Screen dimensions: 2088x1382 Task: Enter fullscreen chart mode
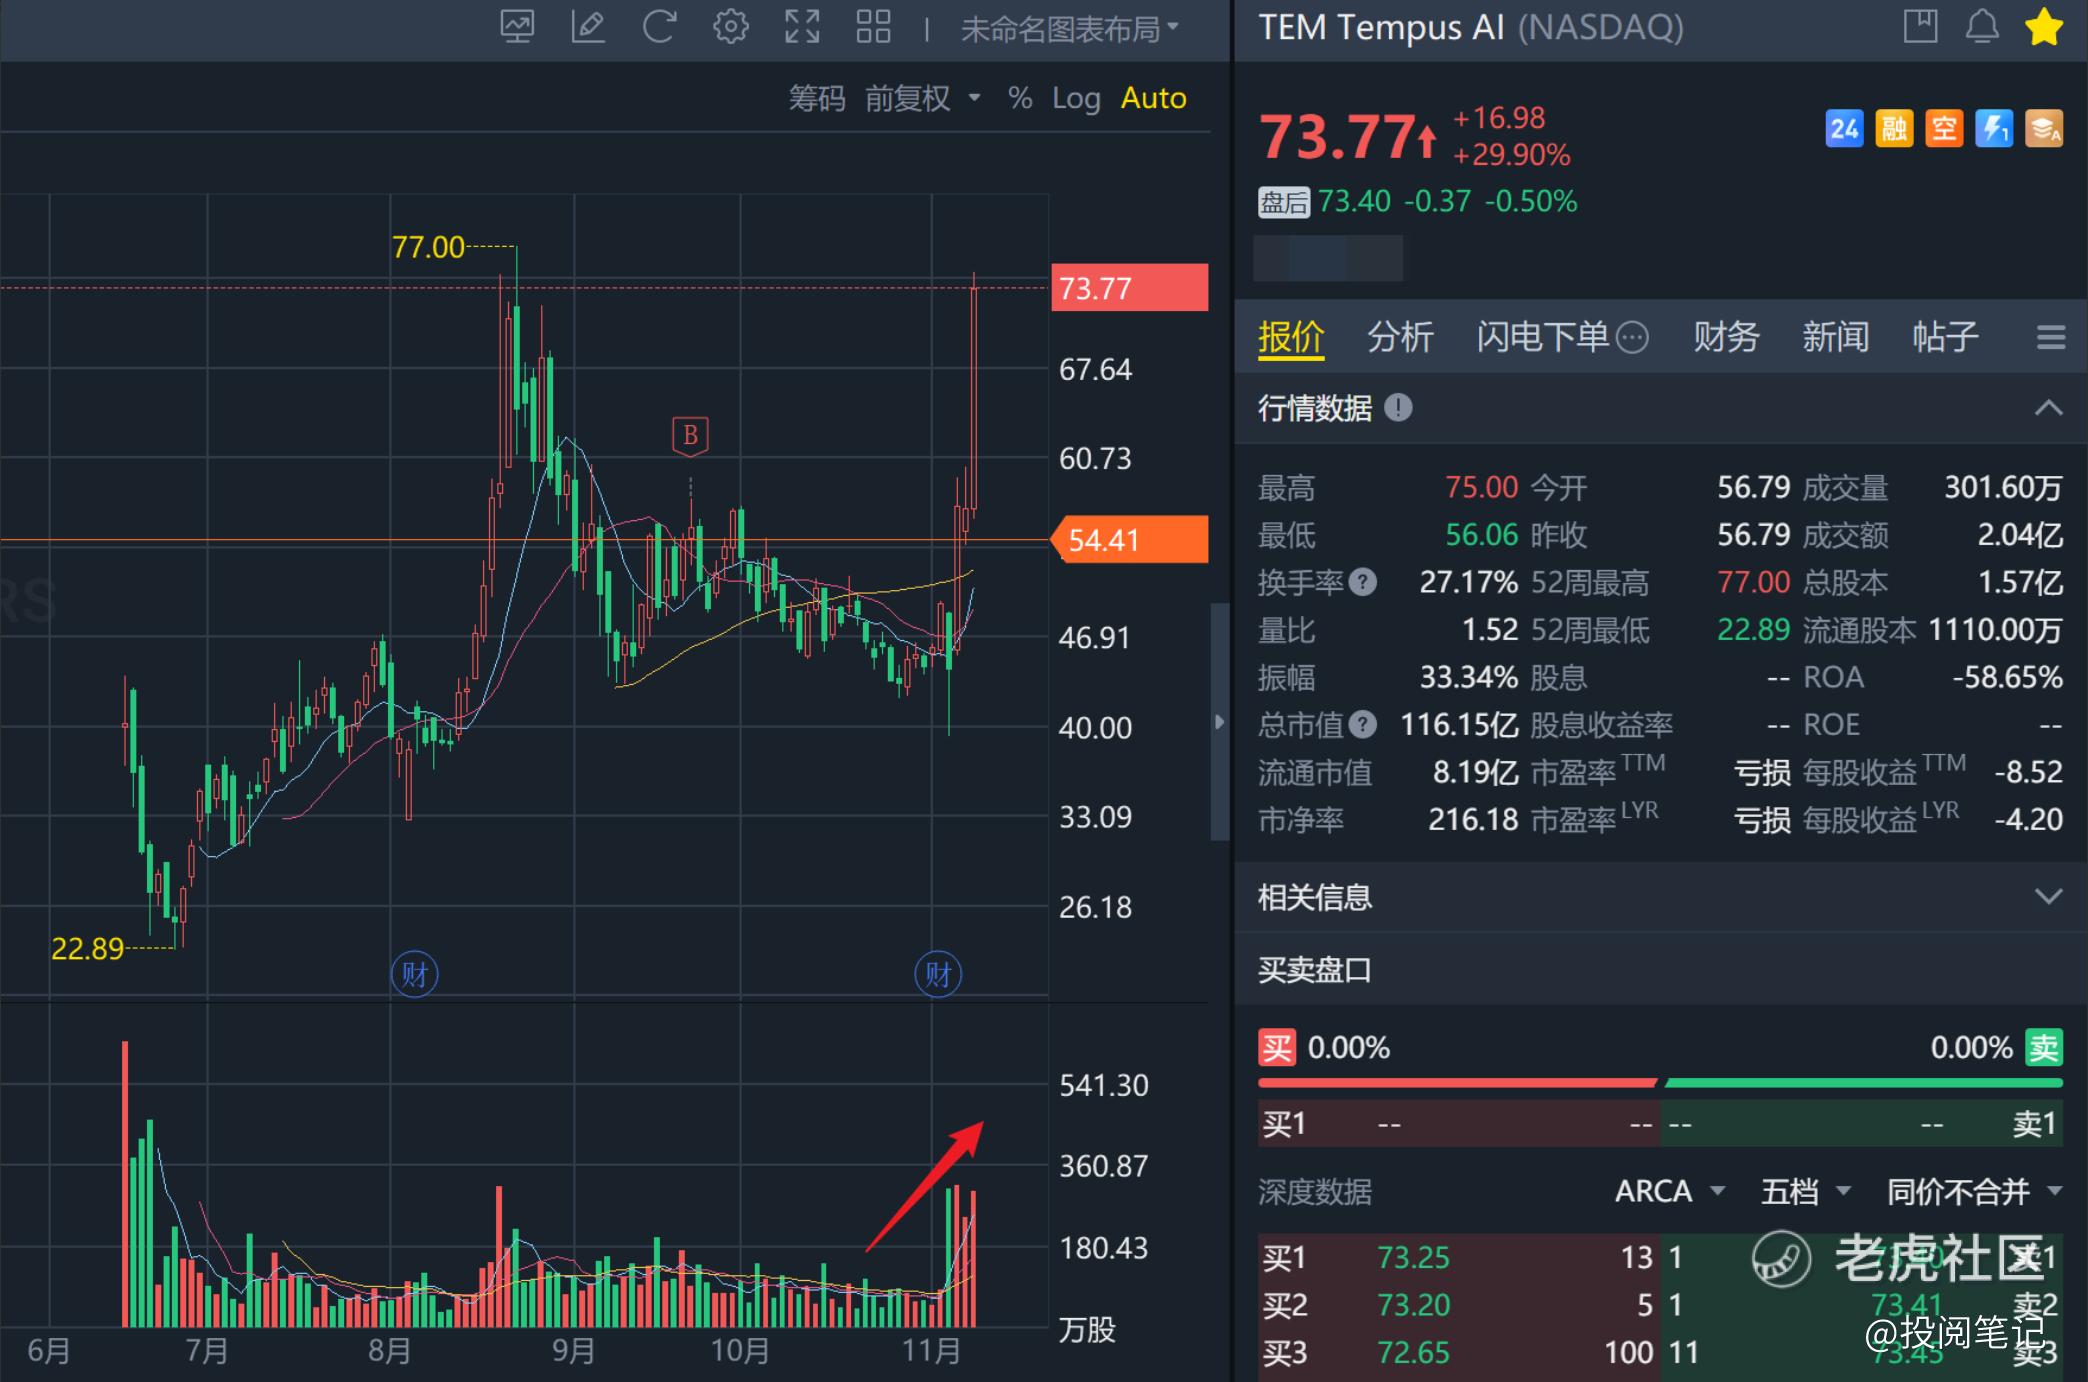point(802,27)
